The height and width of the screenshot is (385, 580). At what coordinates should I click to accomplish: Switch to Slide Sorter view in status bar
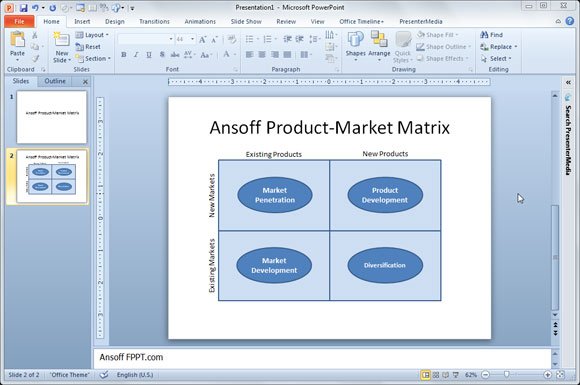pos(436,375)
